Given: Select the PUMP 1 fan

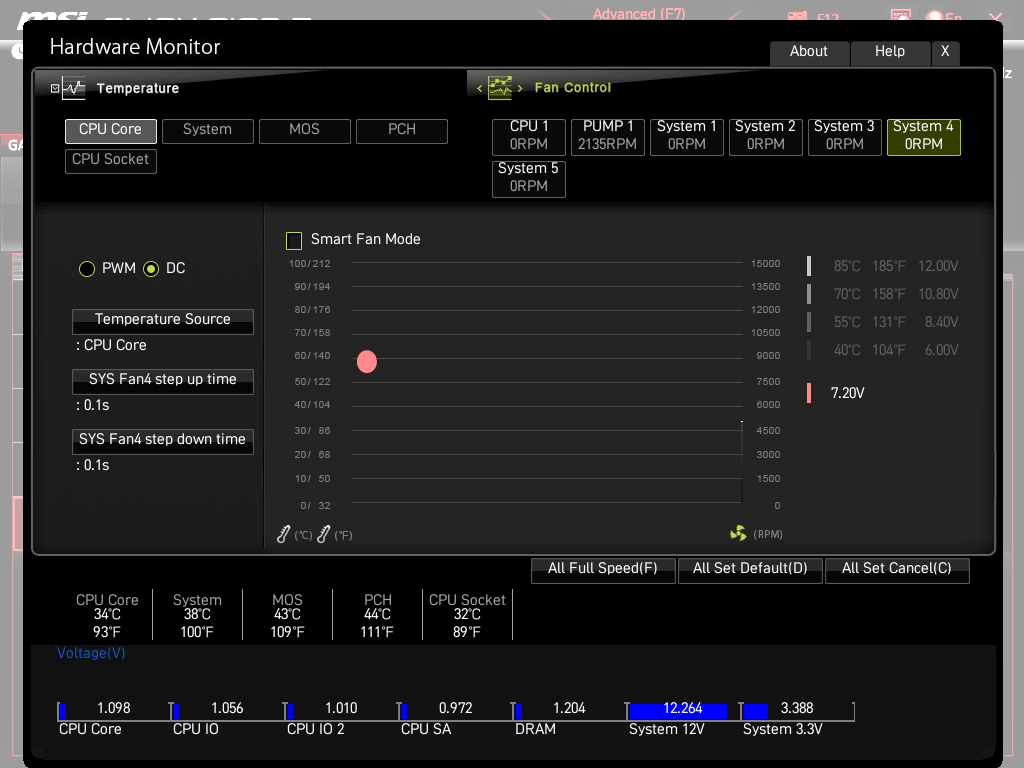Looking at the screenshot, I should click(x=608, y=136).
